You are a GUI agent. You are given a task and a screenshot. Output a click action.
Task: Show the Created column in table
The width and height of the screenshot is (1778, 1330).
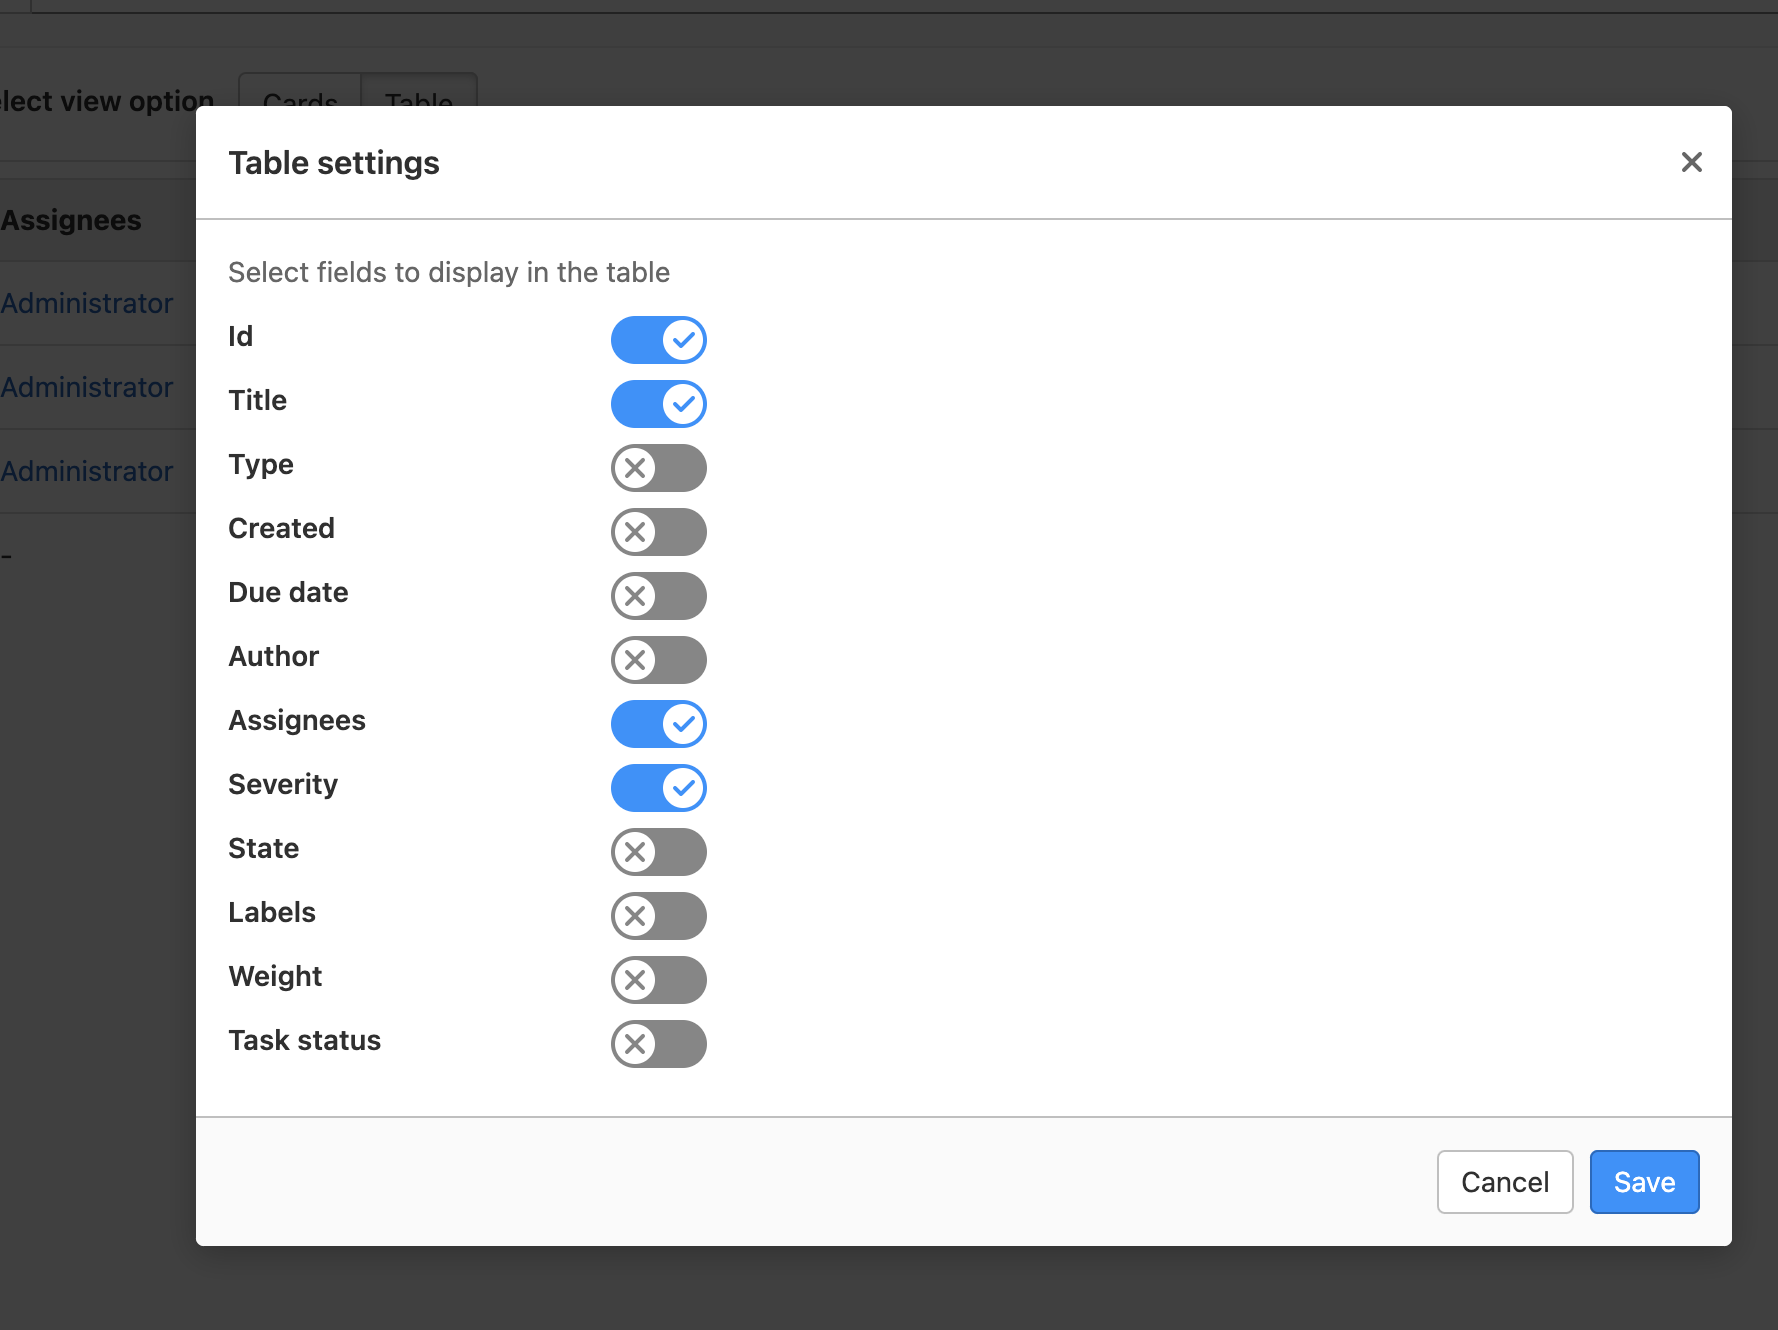658,532
